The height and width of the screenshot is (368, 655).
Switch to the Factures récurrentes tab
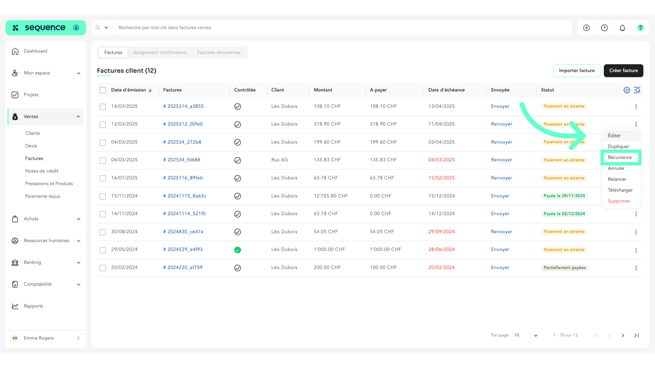pos(218,53)
